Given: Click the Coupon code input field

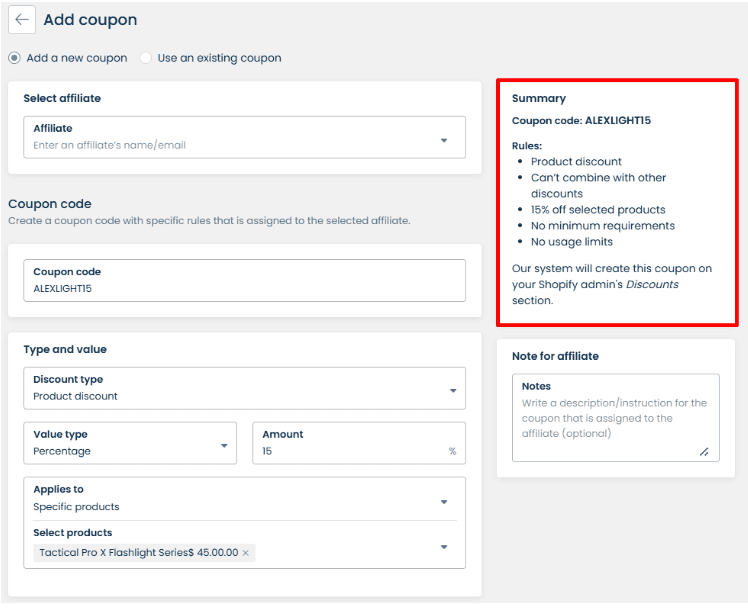Looking at the screenshot, I should coord(244,288).
